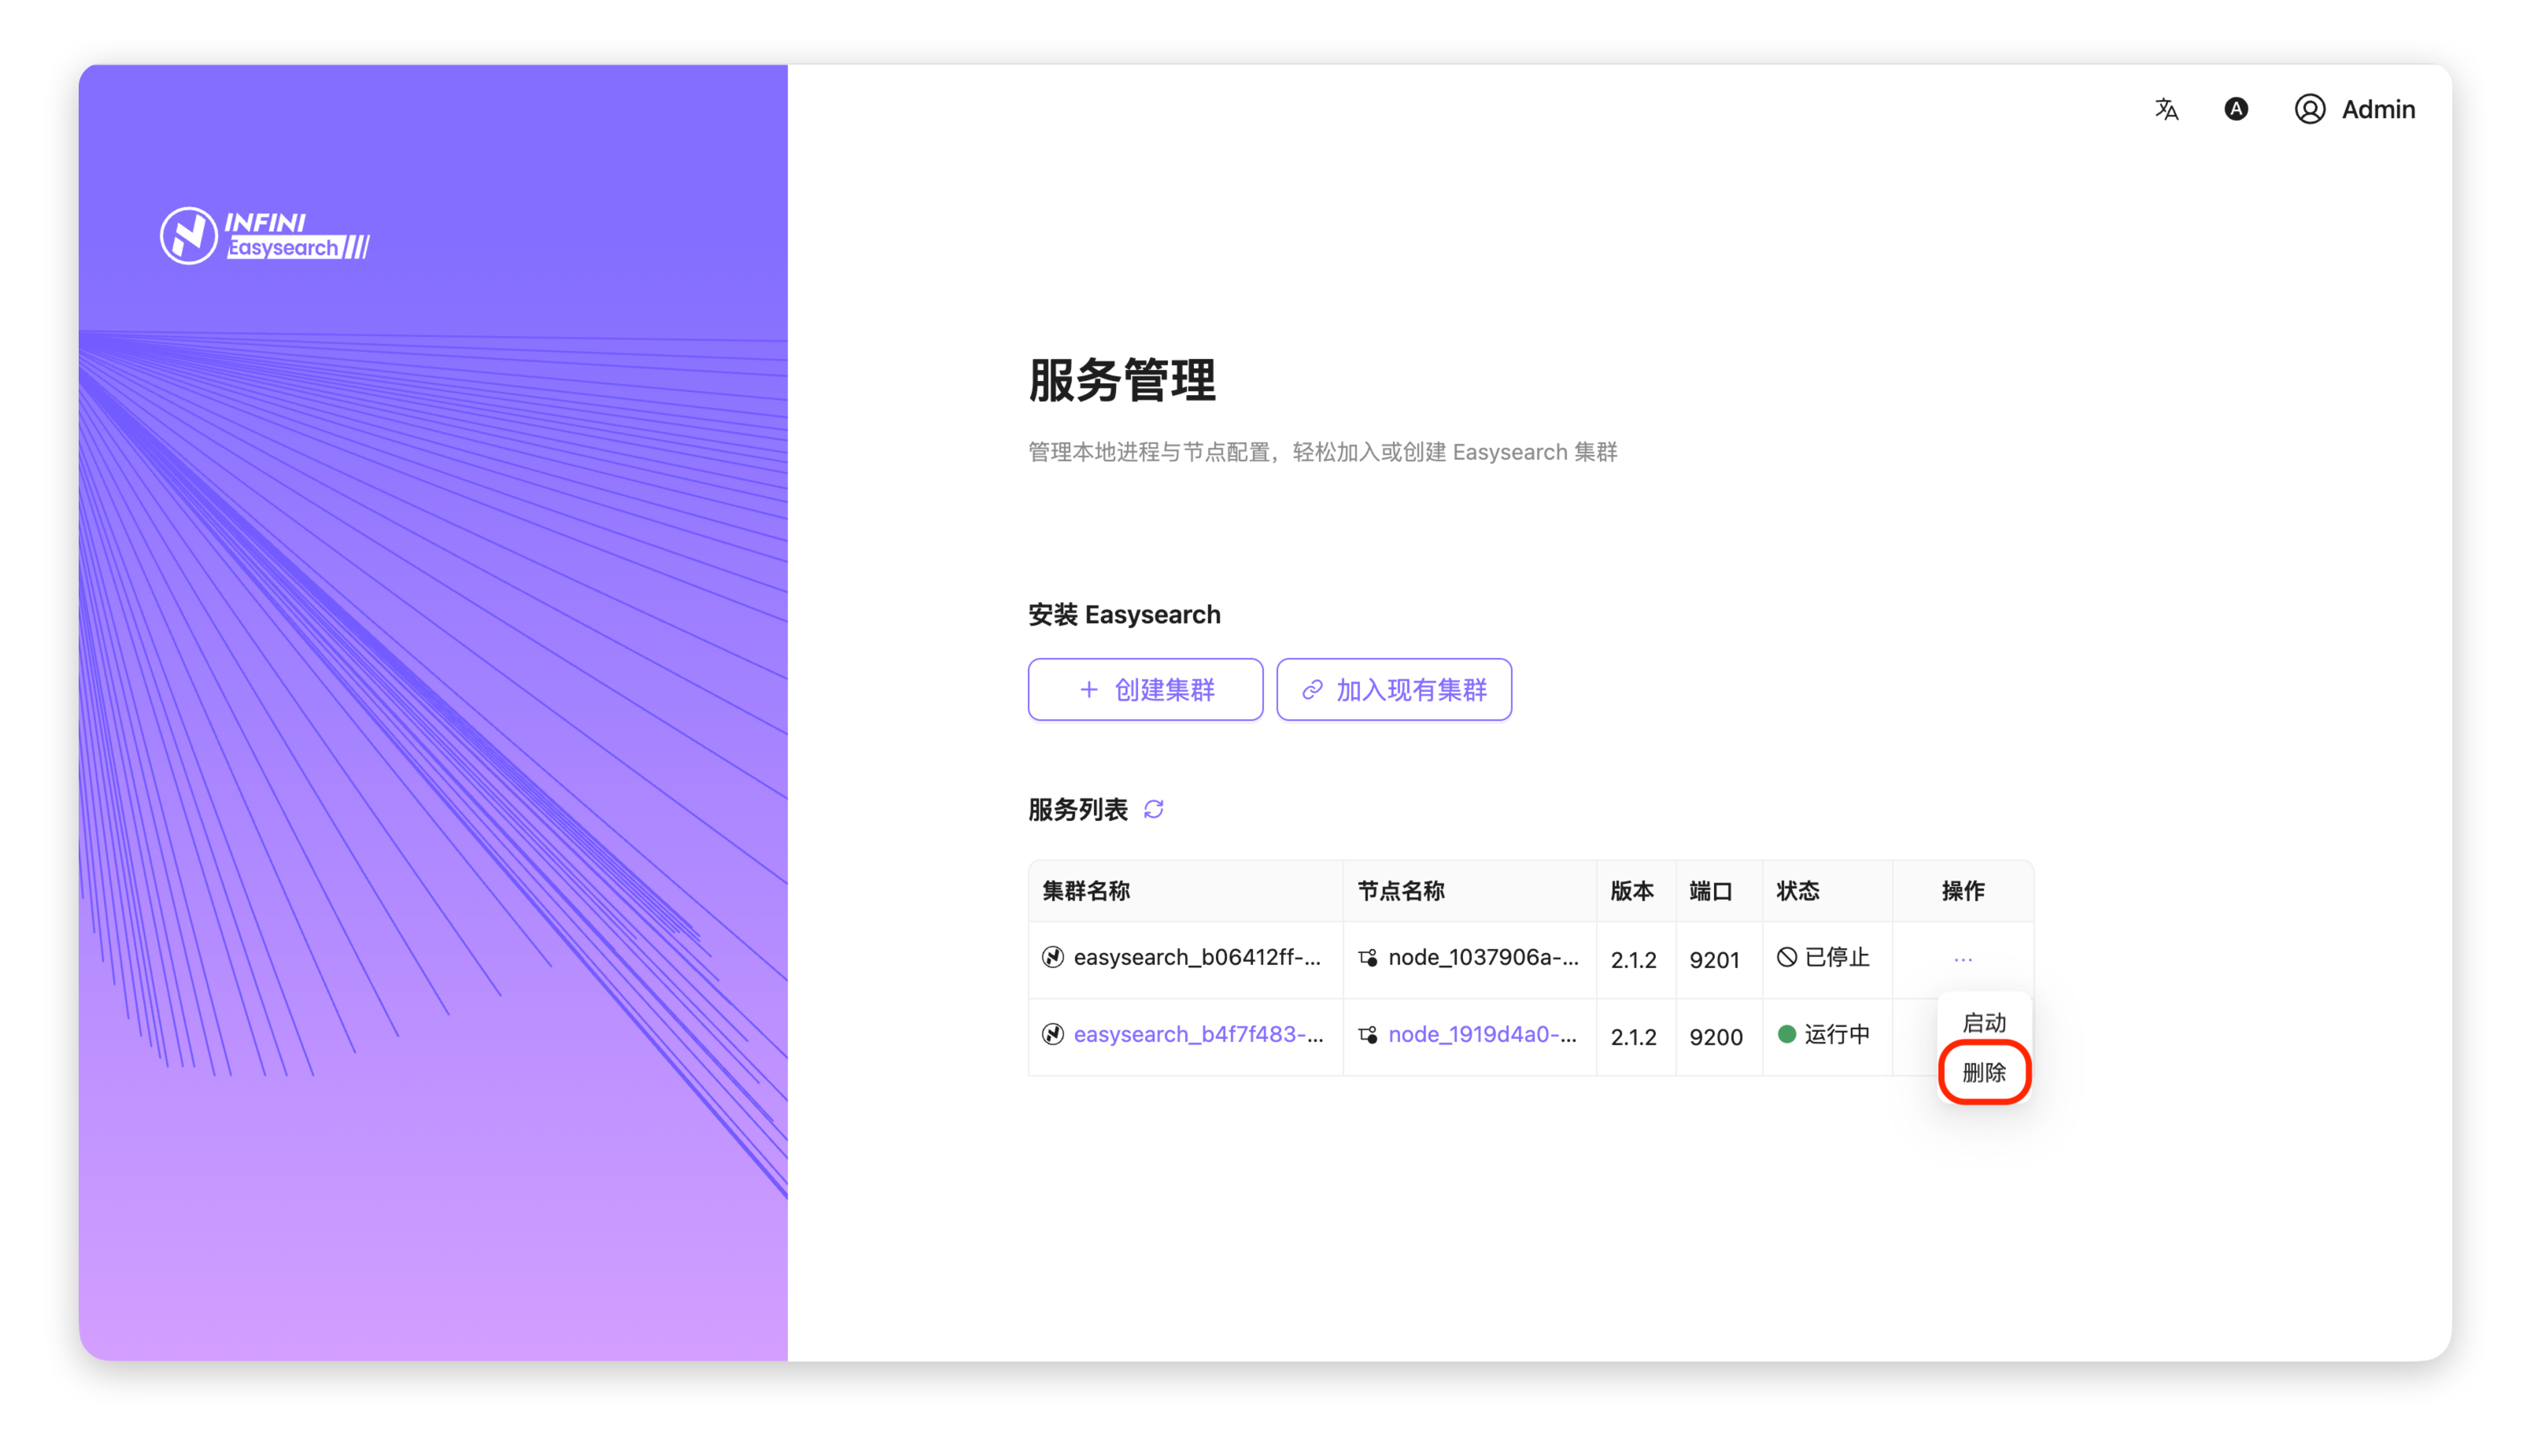This screenshot has width=2531, height=1456.
Task: Click cluster icon in easysearch_b06412ff row
Action: pos(1052,957)
